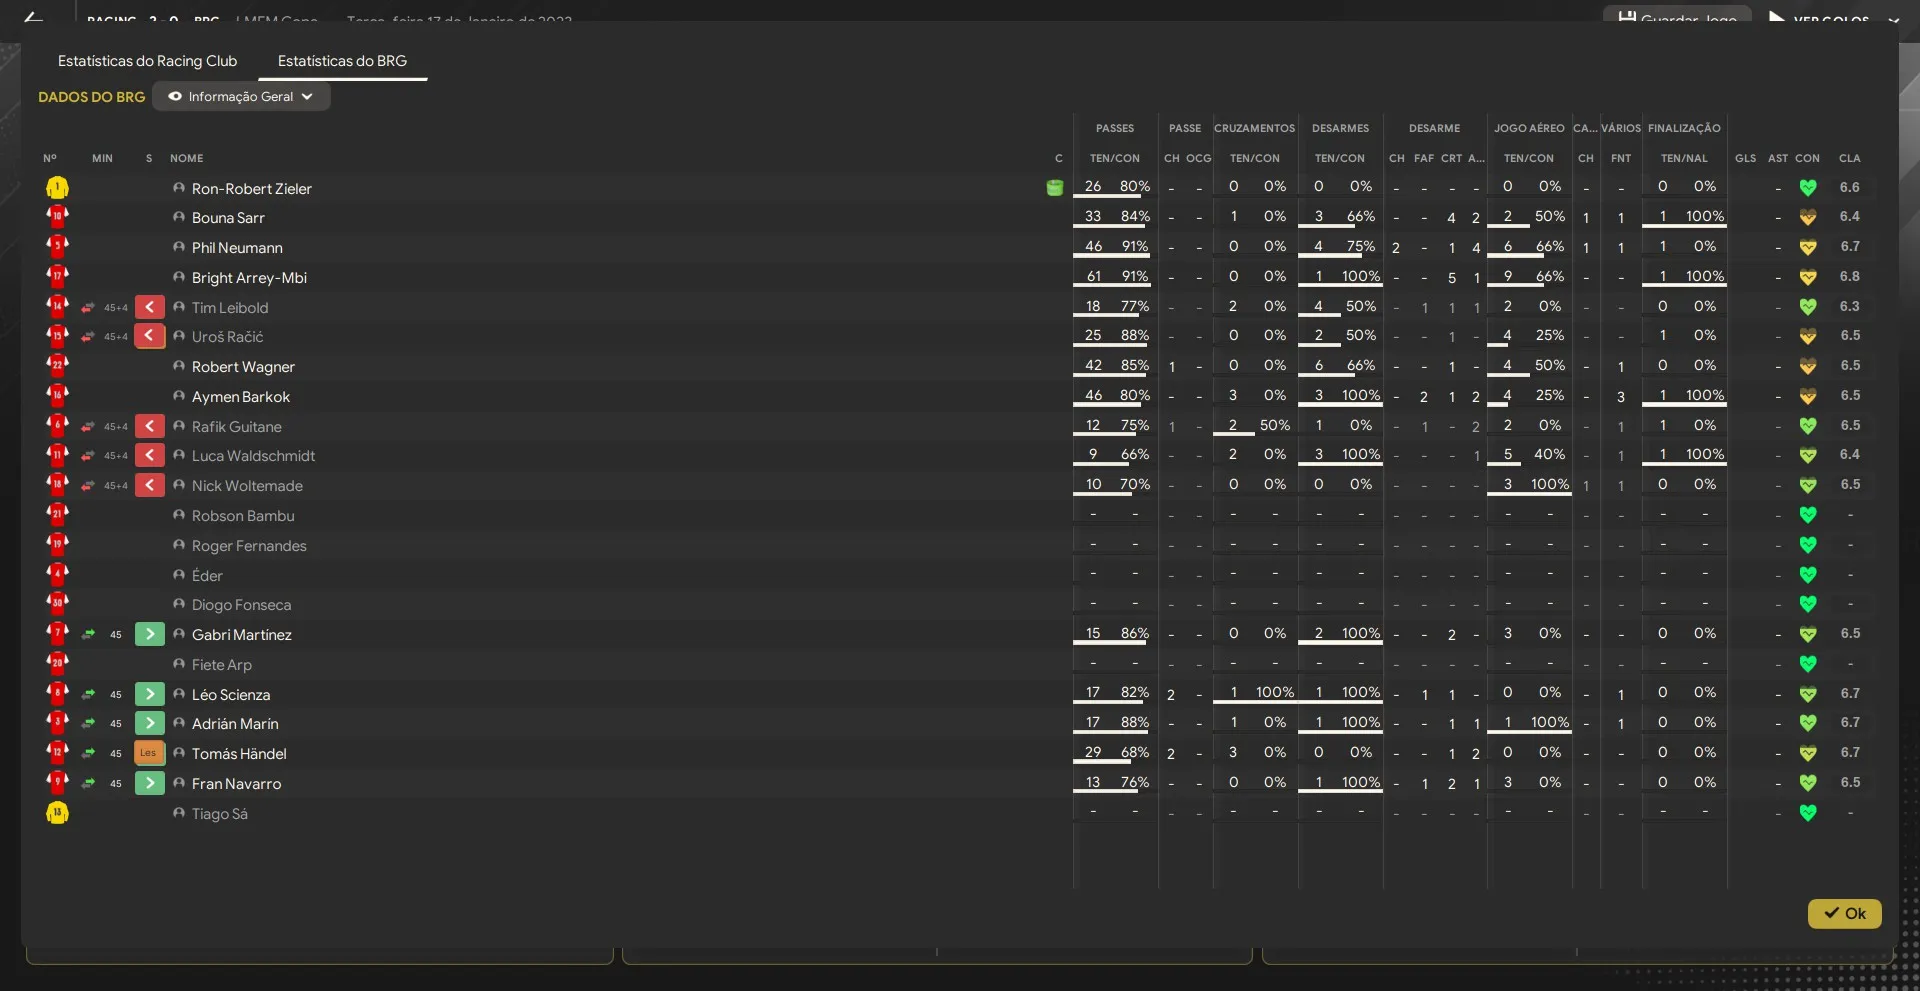Click Éder's red shirt icon
This screenshot has width=1920, height=991.
[x=57, y=575]
